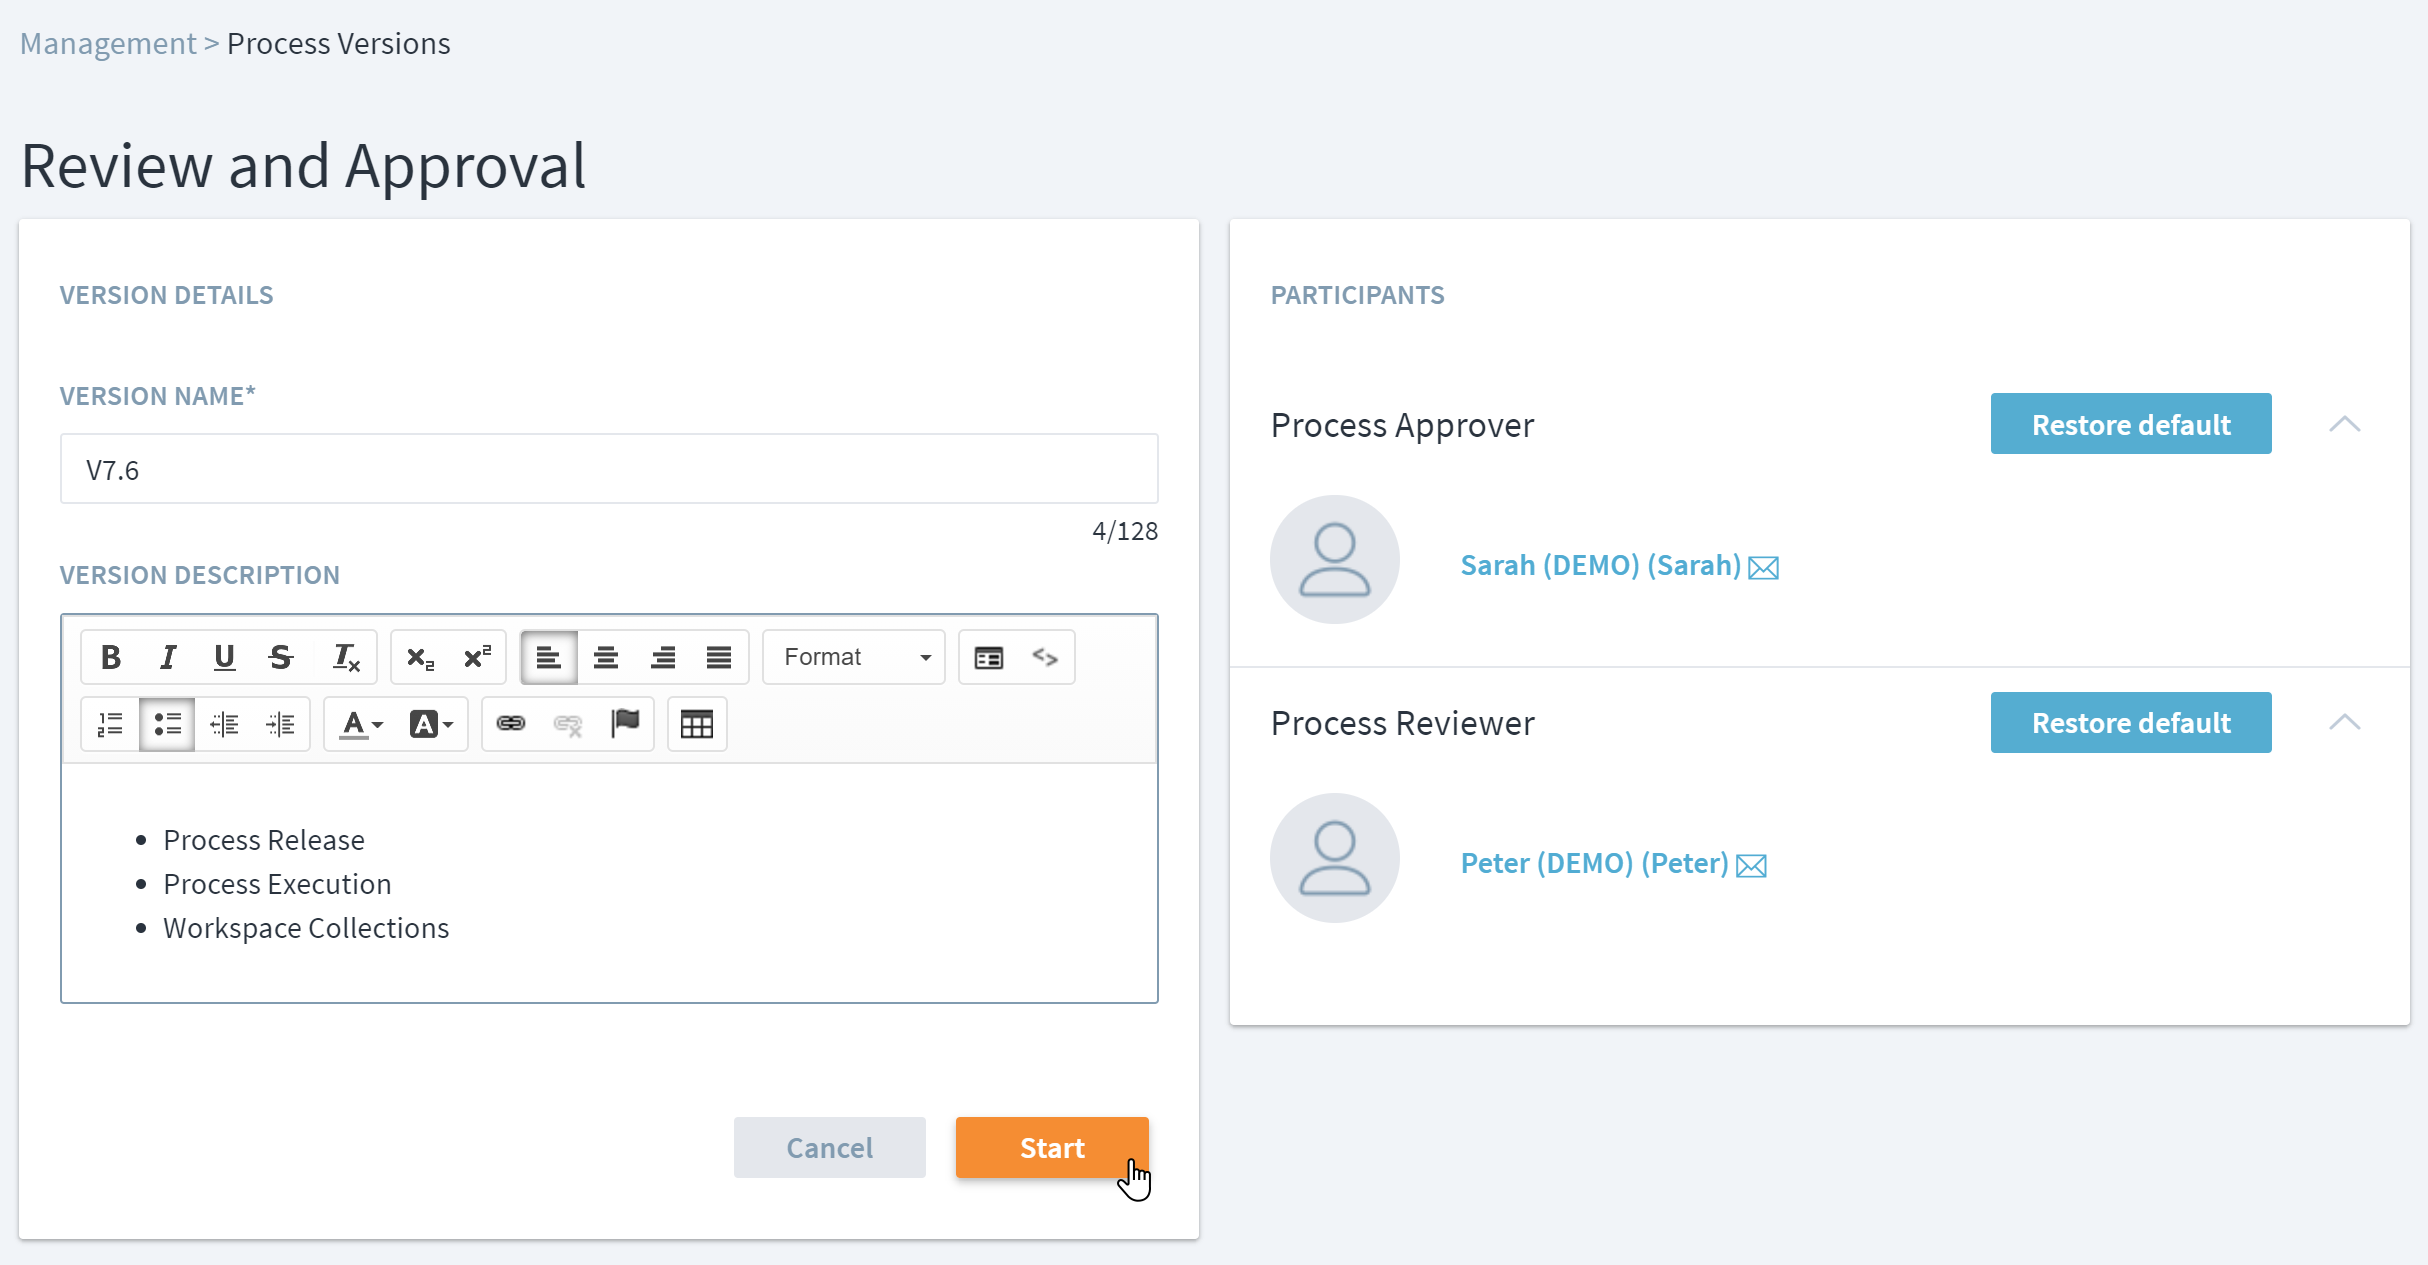Click the insert link icon
Screen dimensions: 2428x1265
click(x=511, y=723)
